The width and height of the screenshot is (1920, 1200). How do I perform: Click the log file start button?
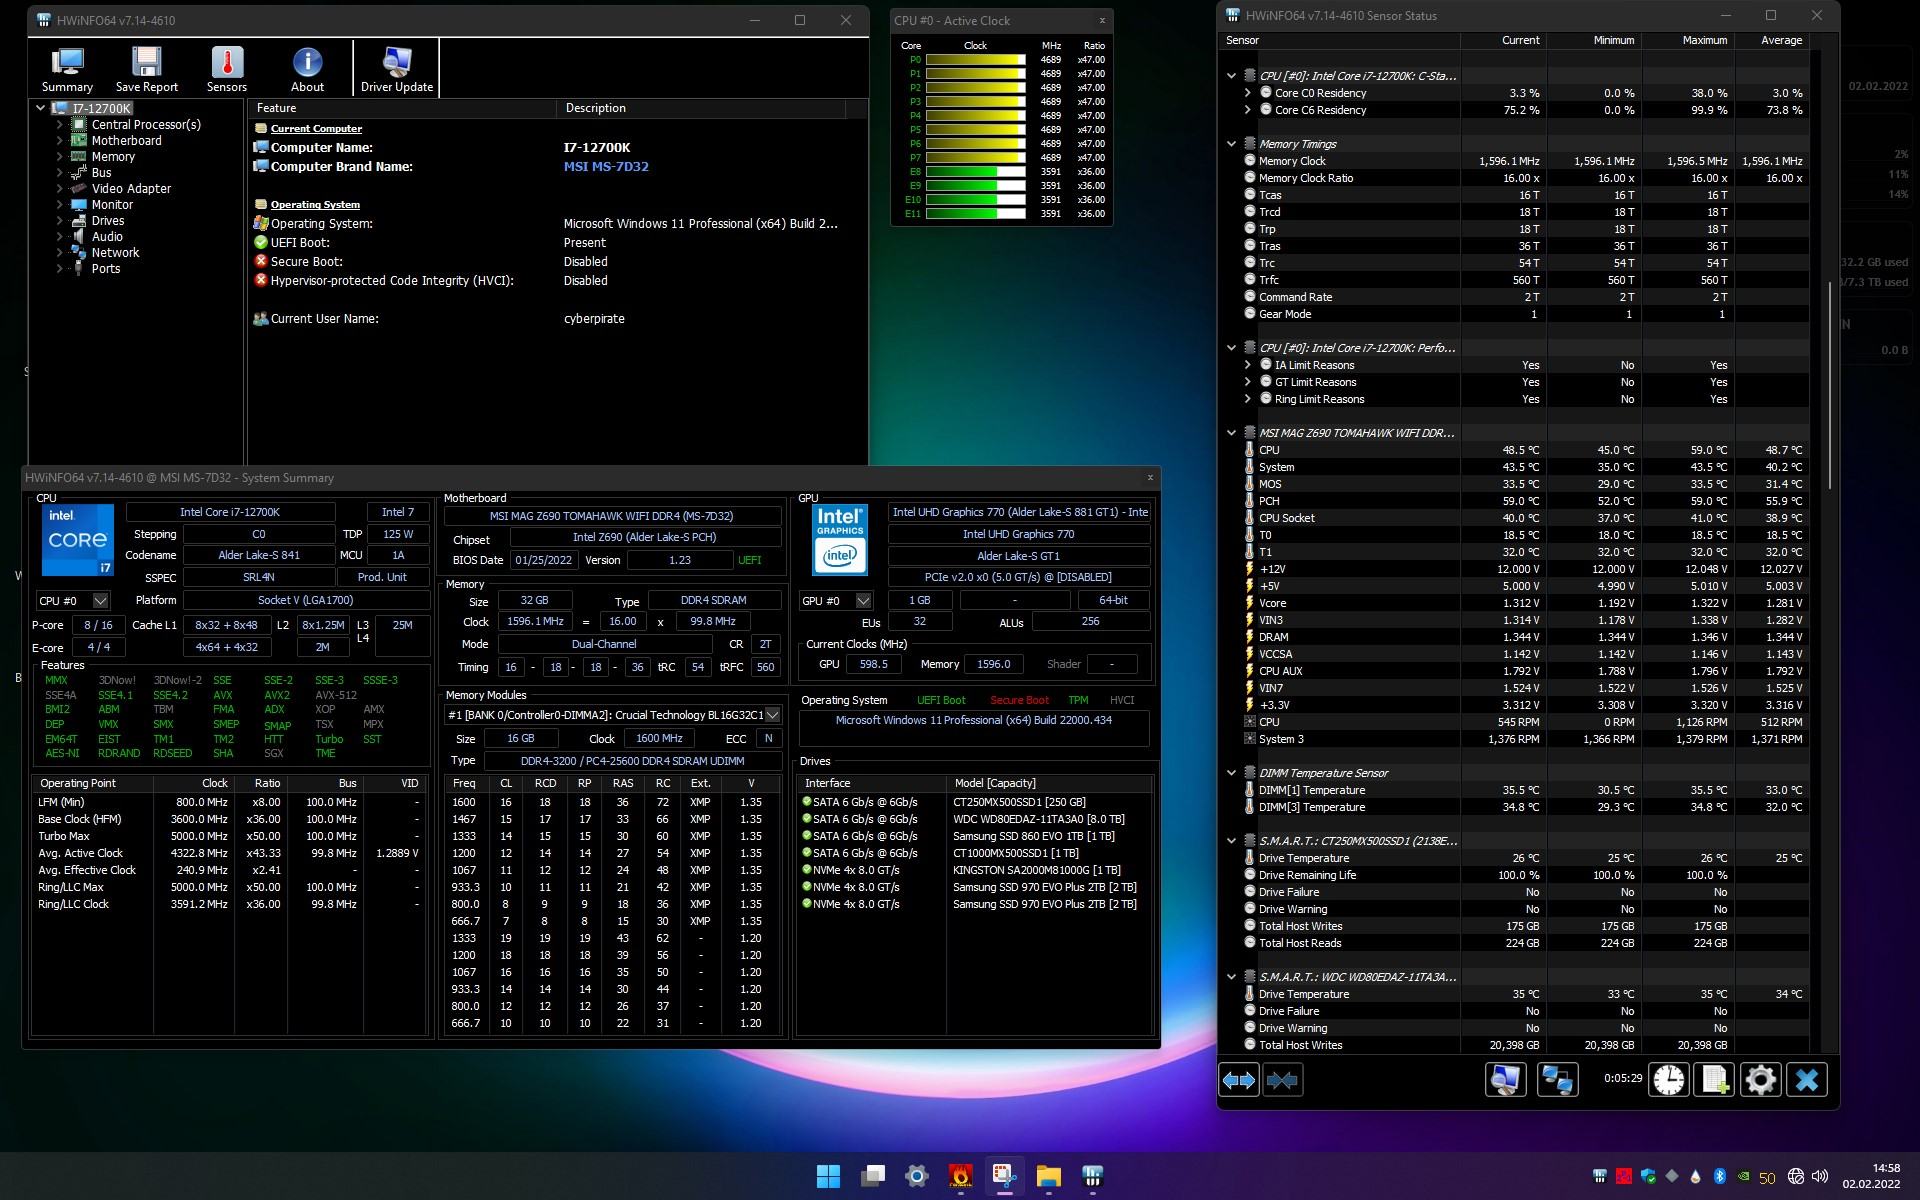click(1714, 1079)
